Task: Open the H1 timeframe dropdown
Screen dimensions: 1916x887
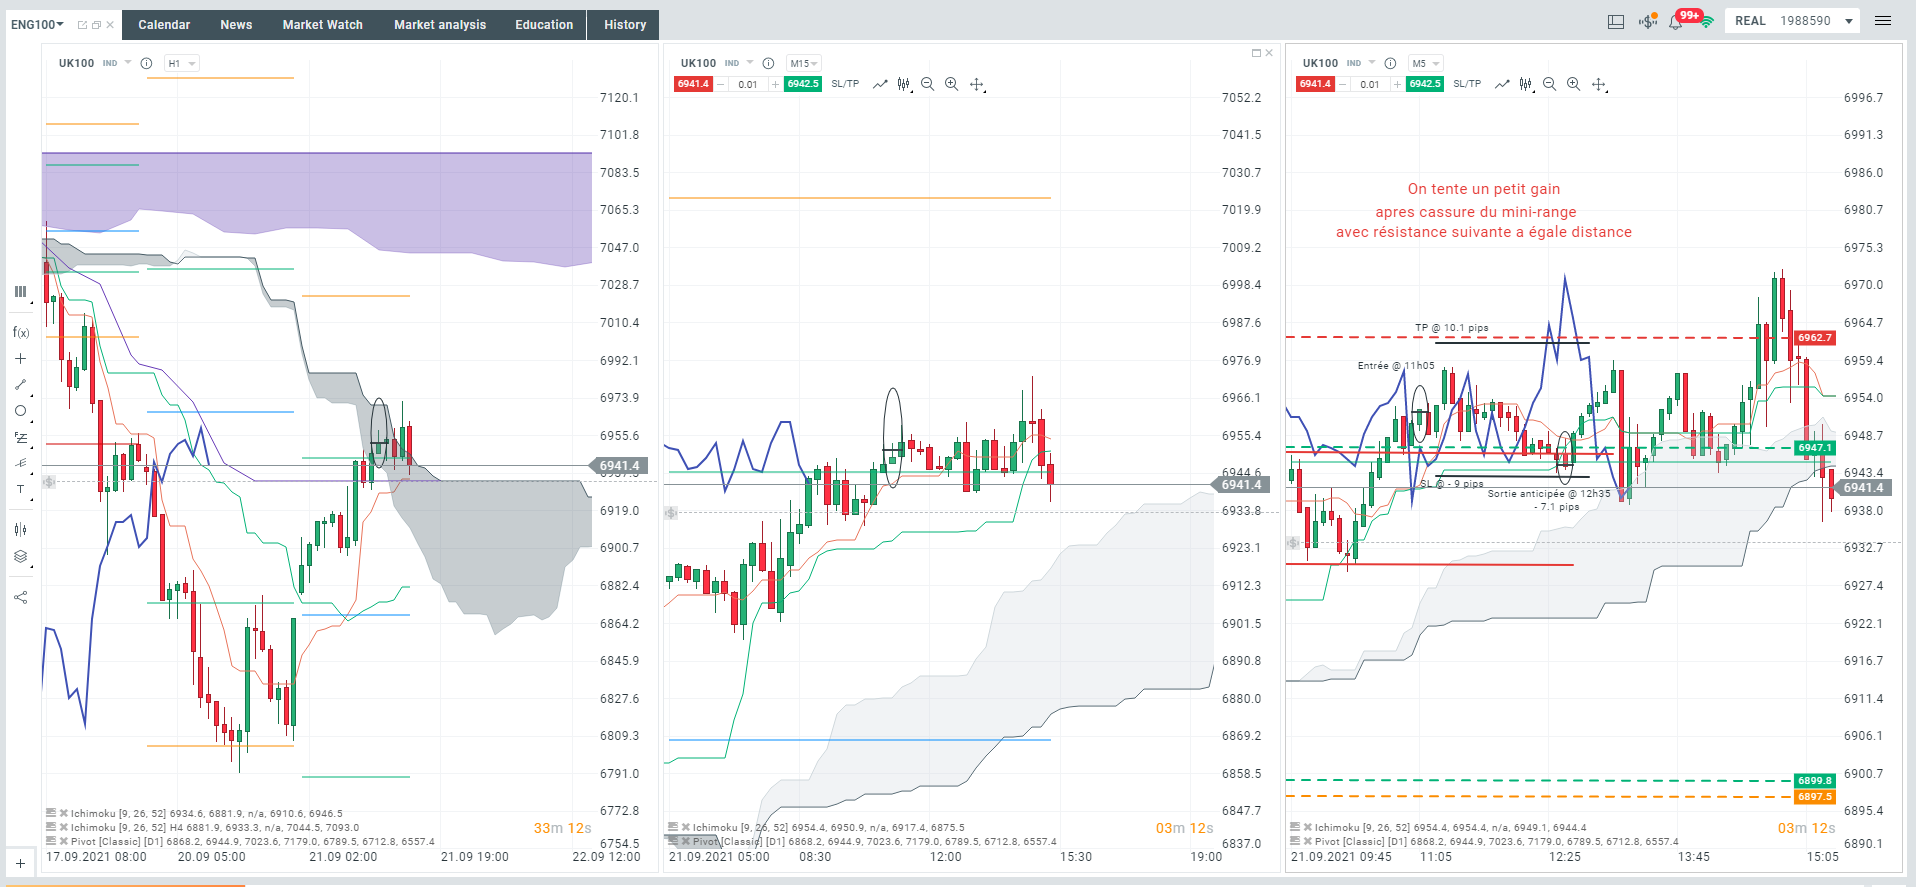Action: coord(181,63)
